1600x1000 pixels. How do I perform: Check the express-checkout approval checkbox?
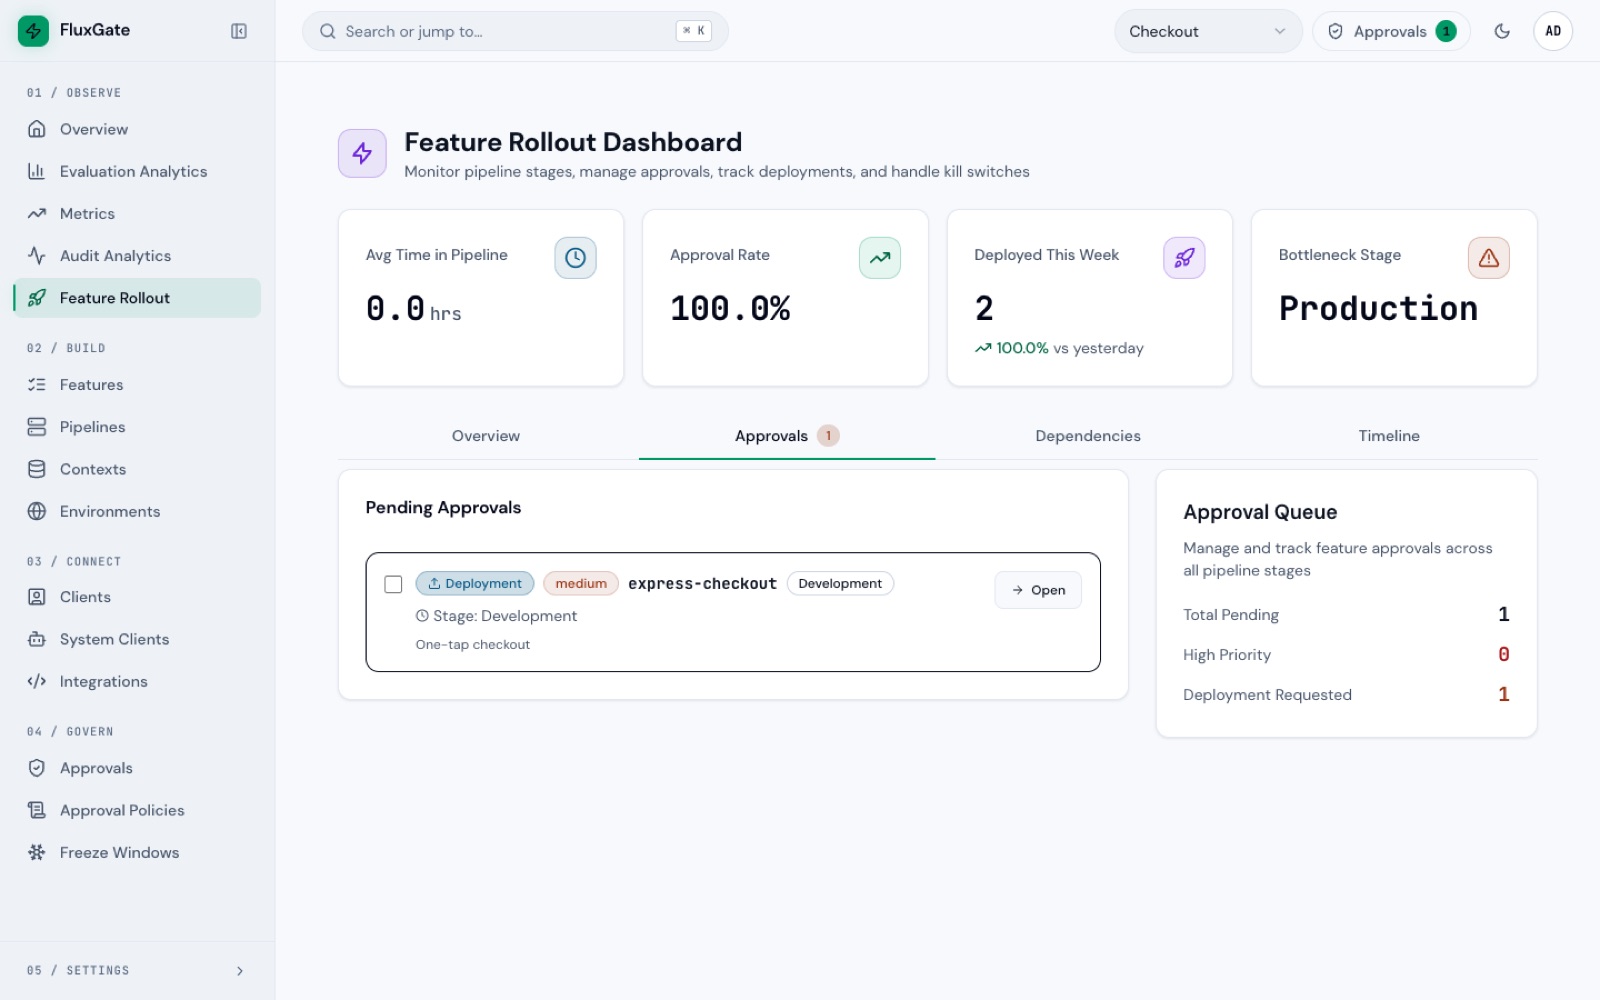click(393, 584)
